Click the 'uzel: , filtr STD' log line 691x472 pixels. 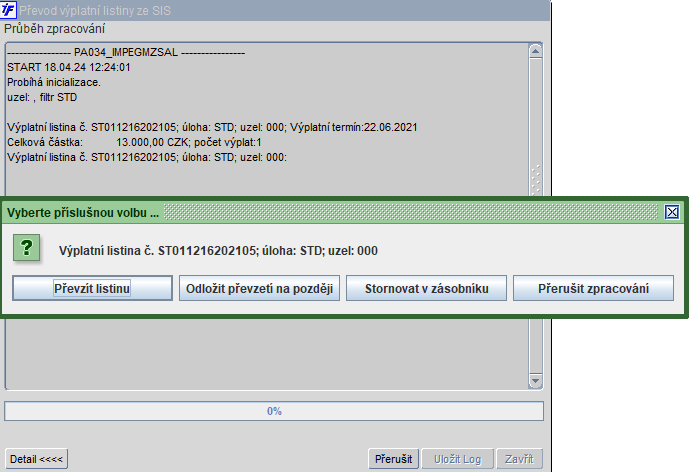pos(42,97)
